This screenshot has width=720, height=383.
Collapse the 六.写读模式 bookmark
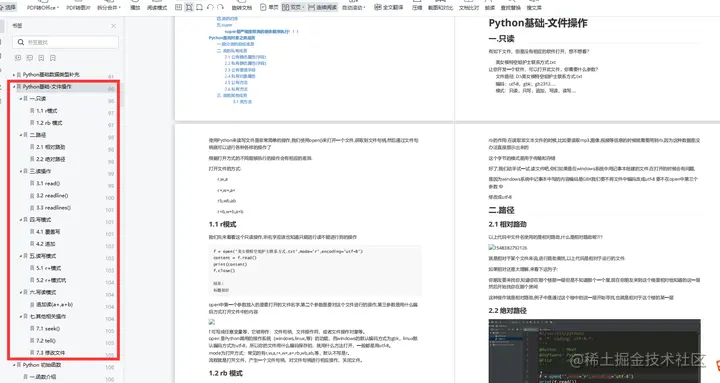(21, 292)
